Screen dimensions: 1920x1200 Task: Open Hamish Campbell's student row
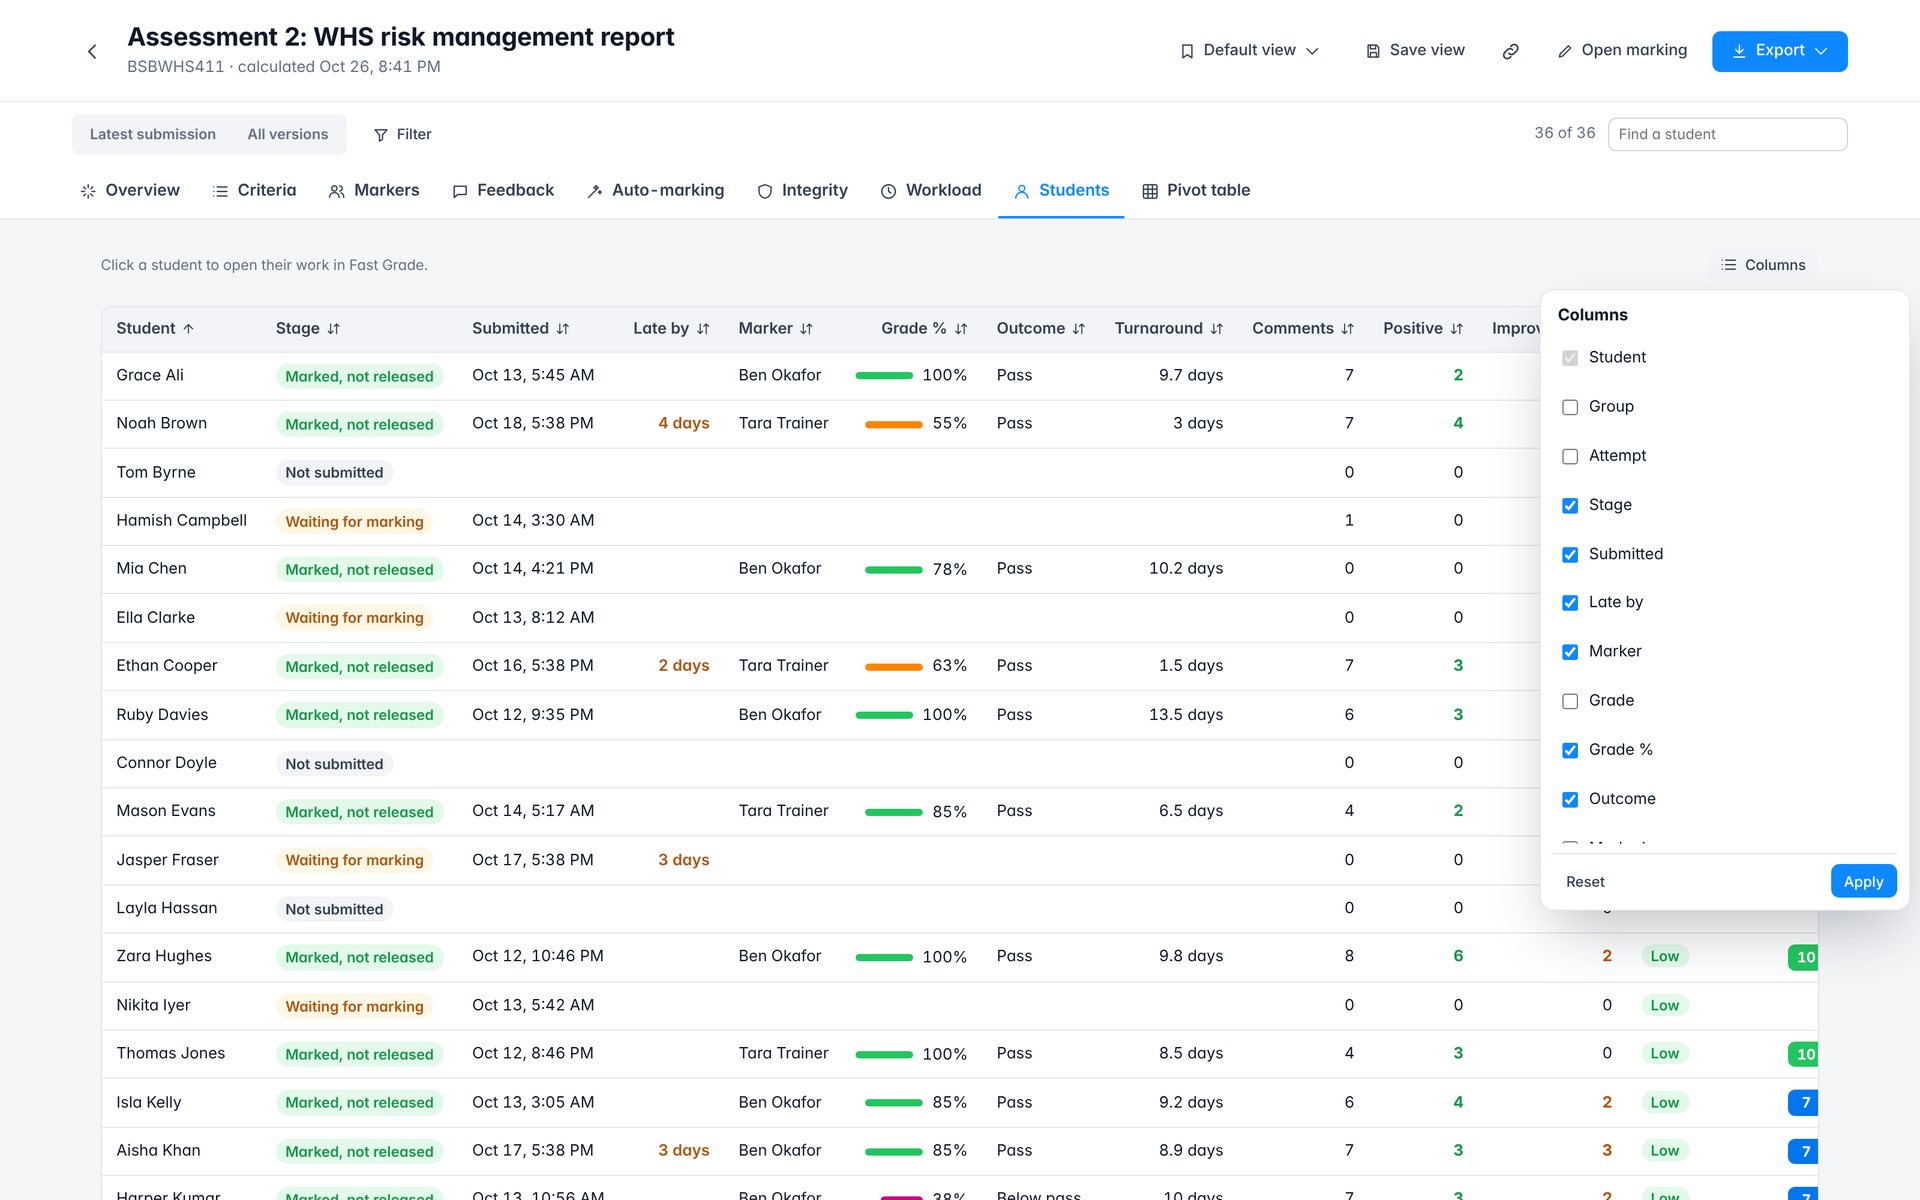pos(959,521)
